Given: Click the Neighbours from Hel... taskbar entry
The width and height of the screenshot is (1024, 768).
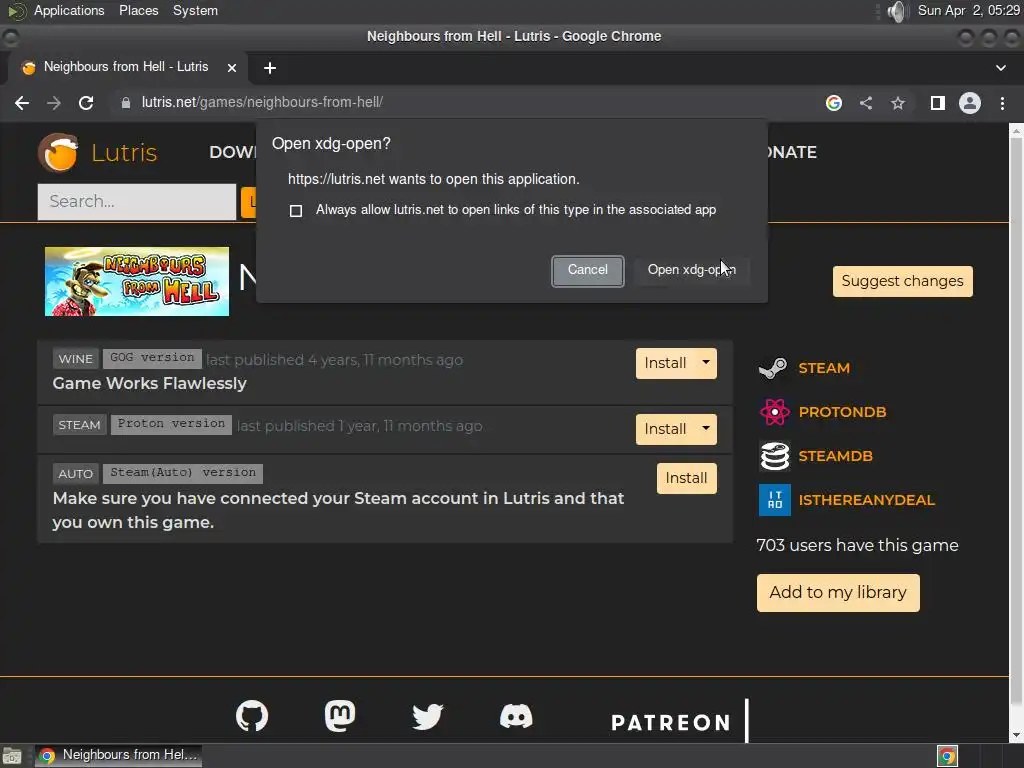Looking at the screenshot, I should pos(119,756).
